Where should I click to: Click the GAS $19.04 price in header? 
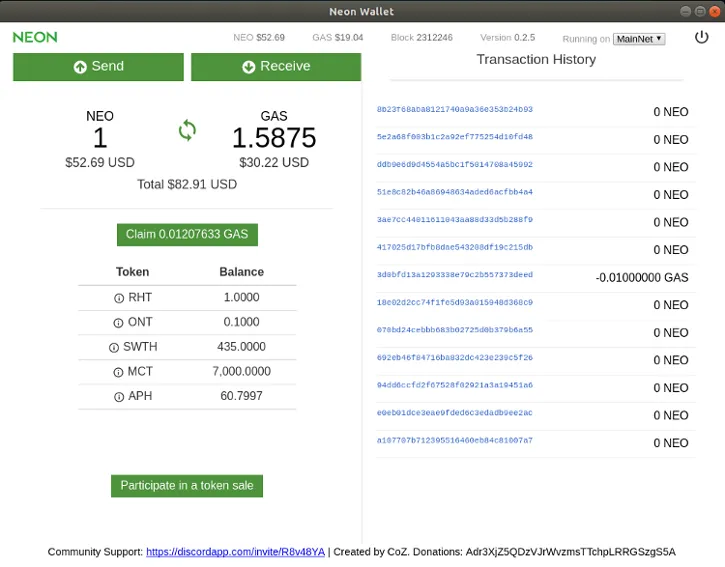point(338,37)
